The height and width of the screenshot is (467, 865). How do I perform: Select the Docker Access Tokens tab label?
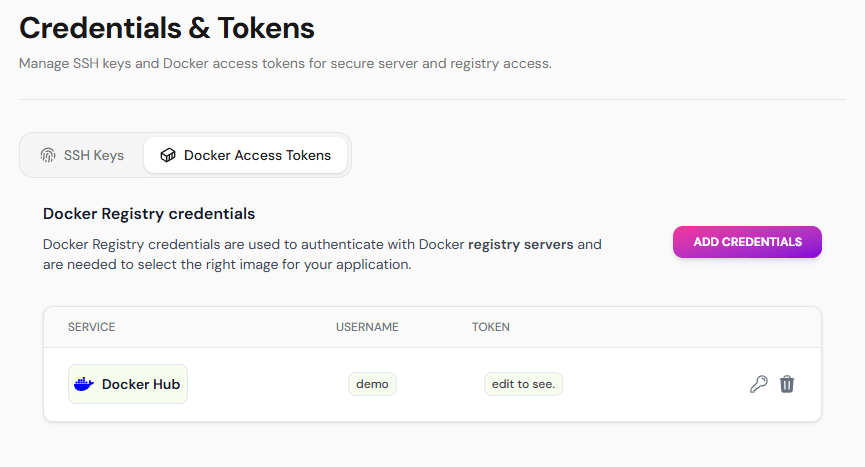(x=257, y=155)
